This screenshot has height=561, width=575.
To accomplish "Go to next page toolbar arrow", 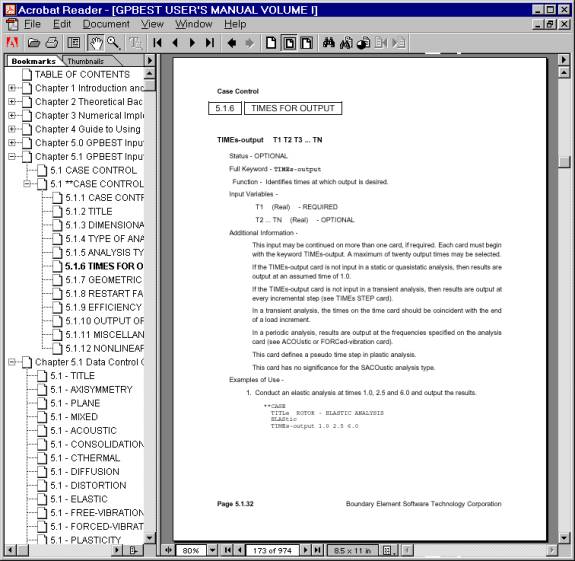I will click(193, 43).
